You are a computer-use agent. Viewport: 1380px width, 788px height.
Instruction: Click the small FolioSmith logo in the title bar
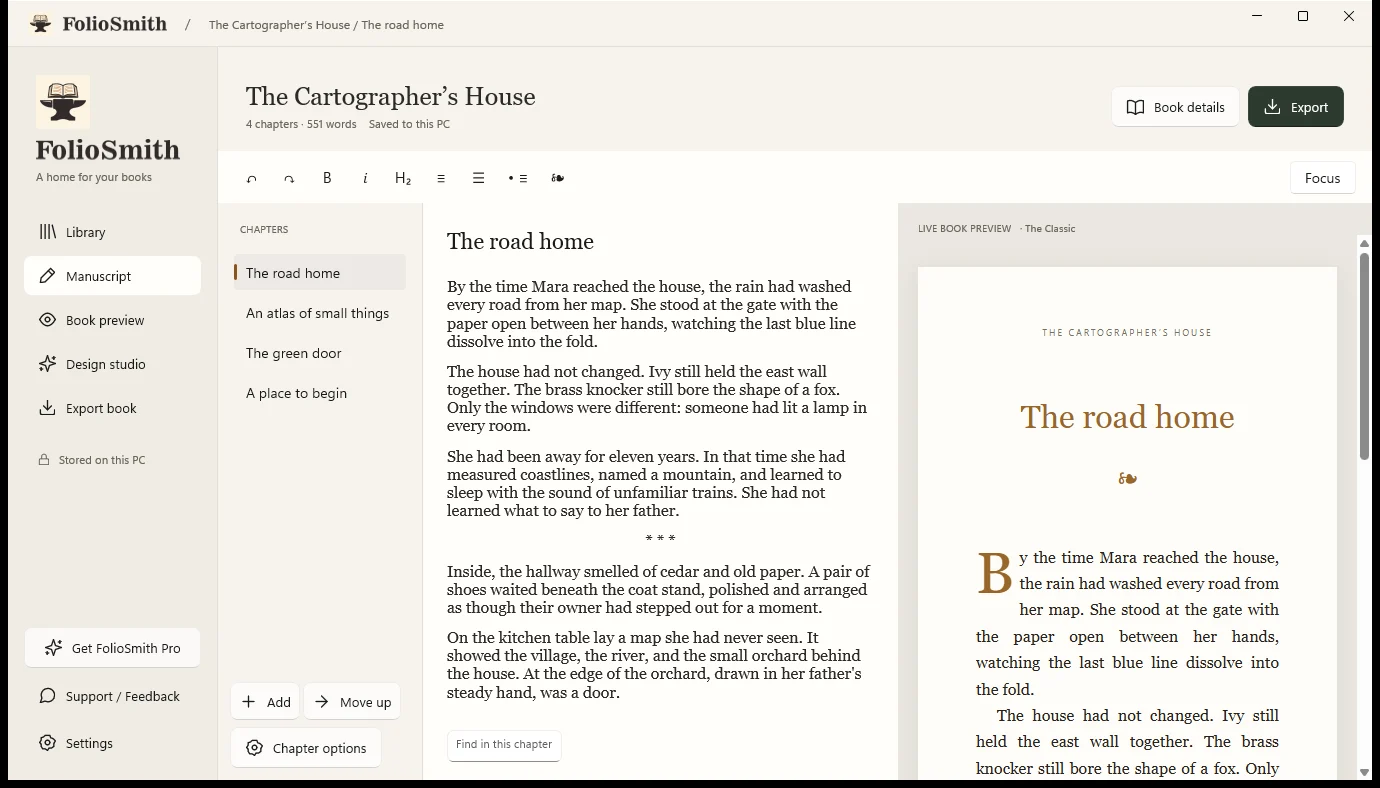point(40,24)
